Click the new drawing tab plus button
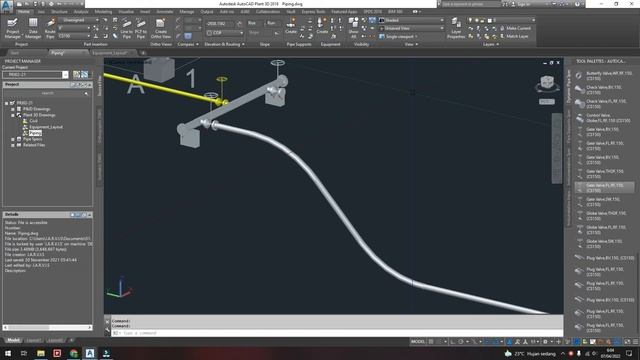The image size is (640, 360). point(143,53)
